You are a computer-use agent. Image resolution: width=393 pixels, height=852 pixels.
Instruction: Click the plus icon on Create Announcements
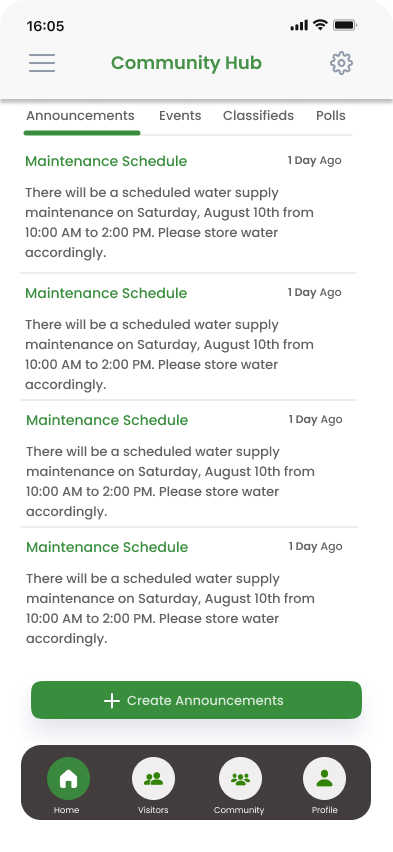(111, 700)
